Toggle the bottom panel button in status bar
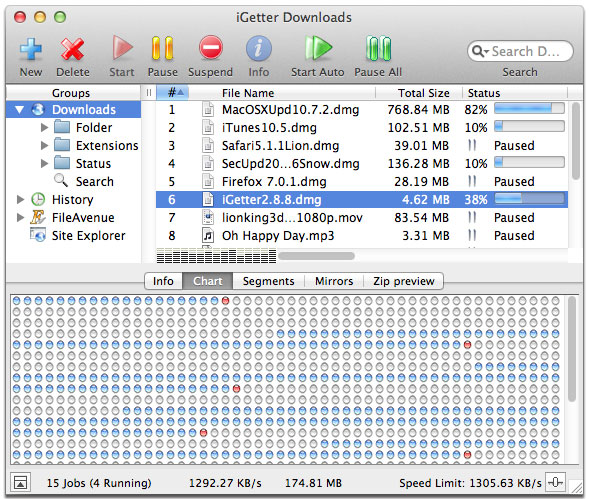 click(x=20, y=482)
